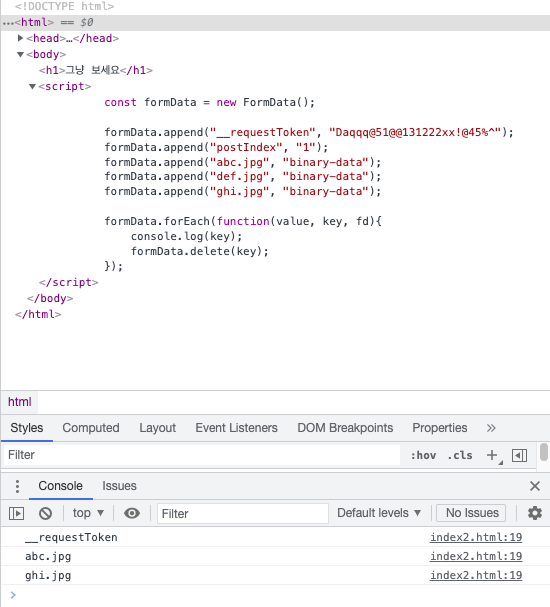Select the closing script tag row
The width and height of the screenshot is (550, 607).
[x=69, y=282]
